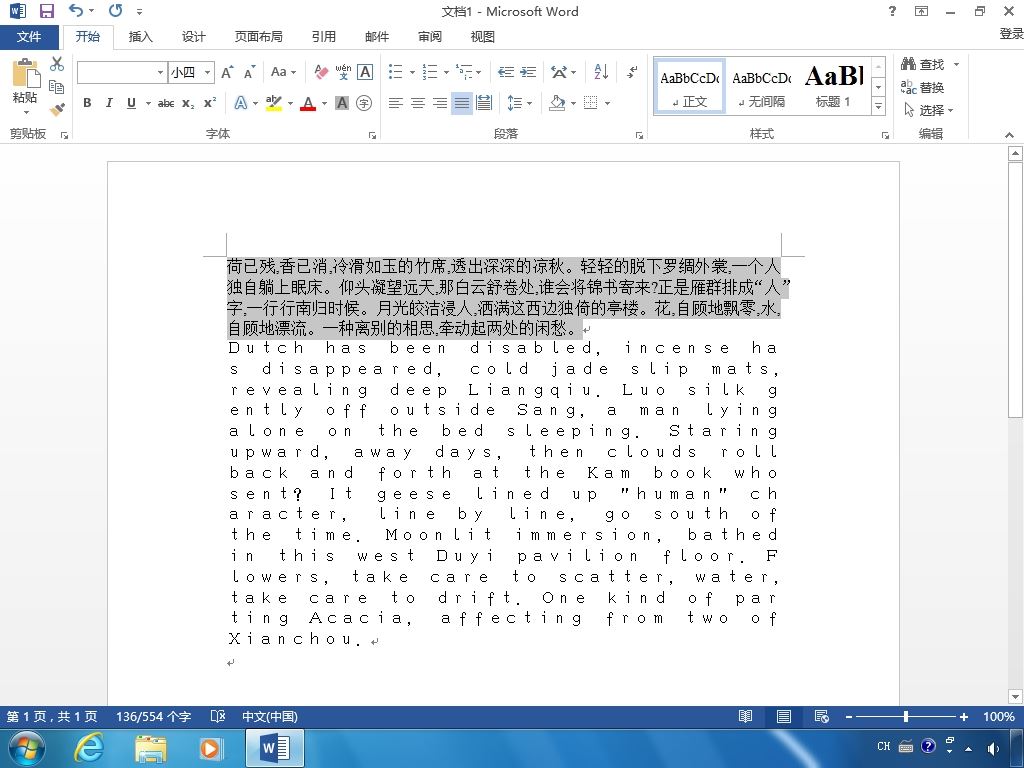1024x768 pixels.
Task: Click the Cut scissors icon
Action: point(57,63)
